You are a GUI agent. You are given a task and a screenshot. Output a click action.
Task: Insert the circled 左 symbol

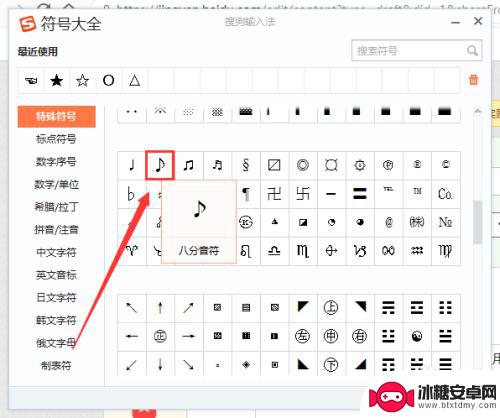click(x=303, y=336)
